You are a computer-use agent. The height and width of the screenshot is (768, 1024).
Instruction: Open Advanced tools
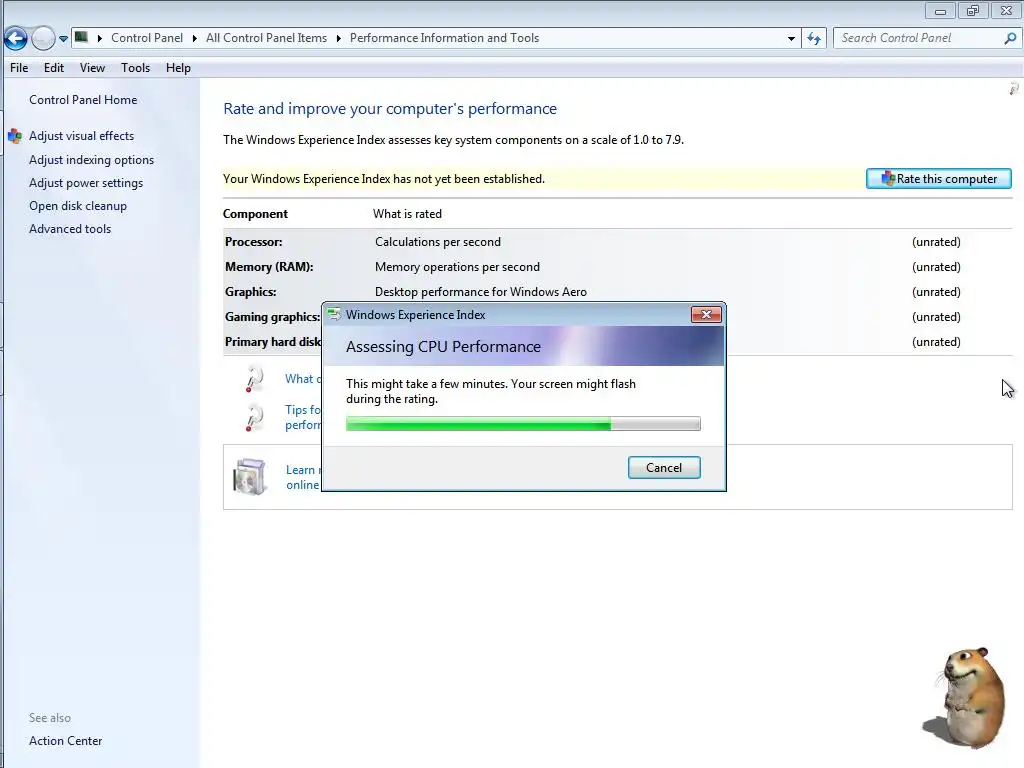pos(70,229)
